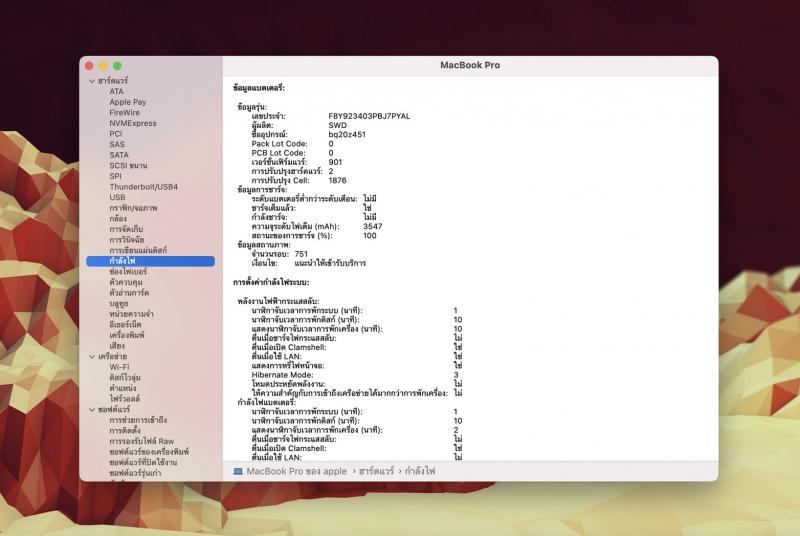Select การวินิจฉัย in the sidebar
Viewport: 800px width, 536px height.
pos(127,240)
